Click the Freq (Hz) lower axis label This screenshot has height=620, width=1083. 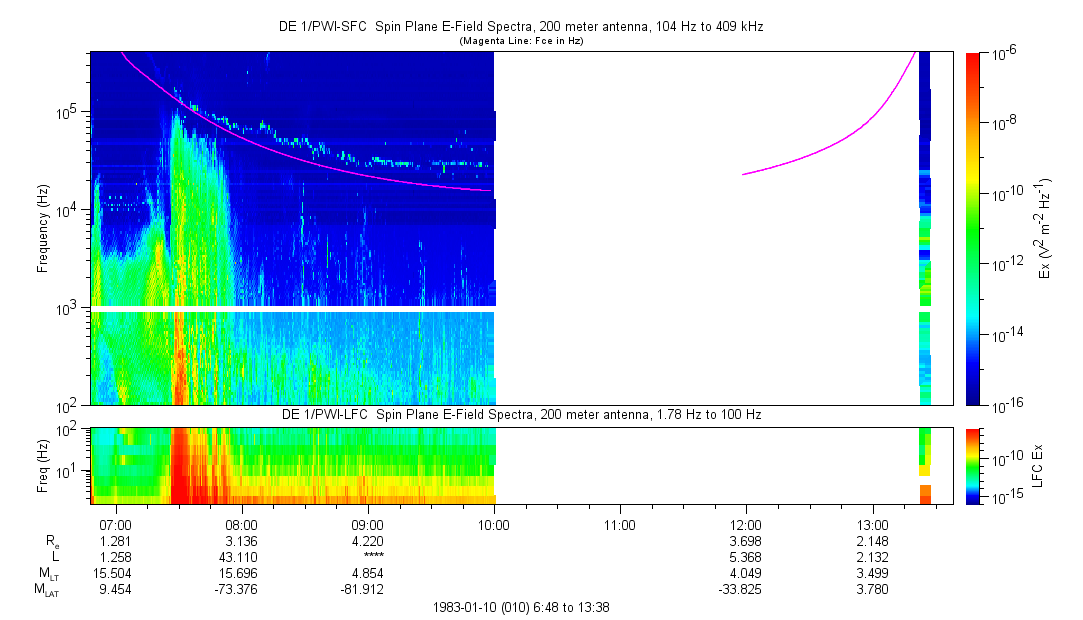43,465
